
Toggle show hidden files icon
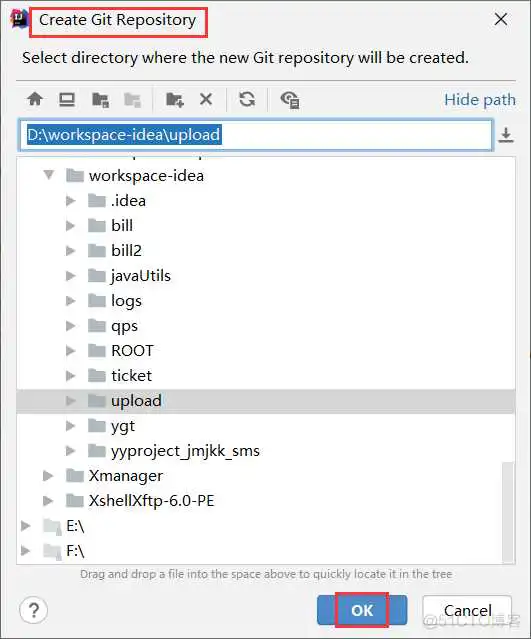(x=290, y=100)
